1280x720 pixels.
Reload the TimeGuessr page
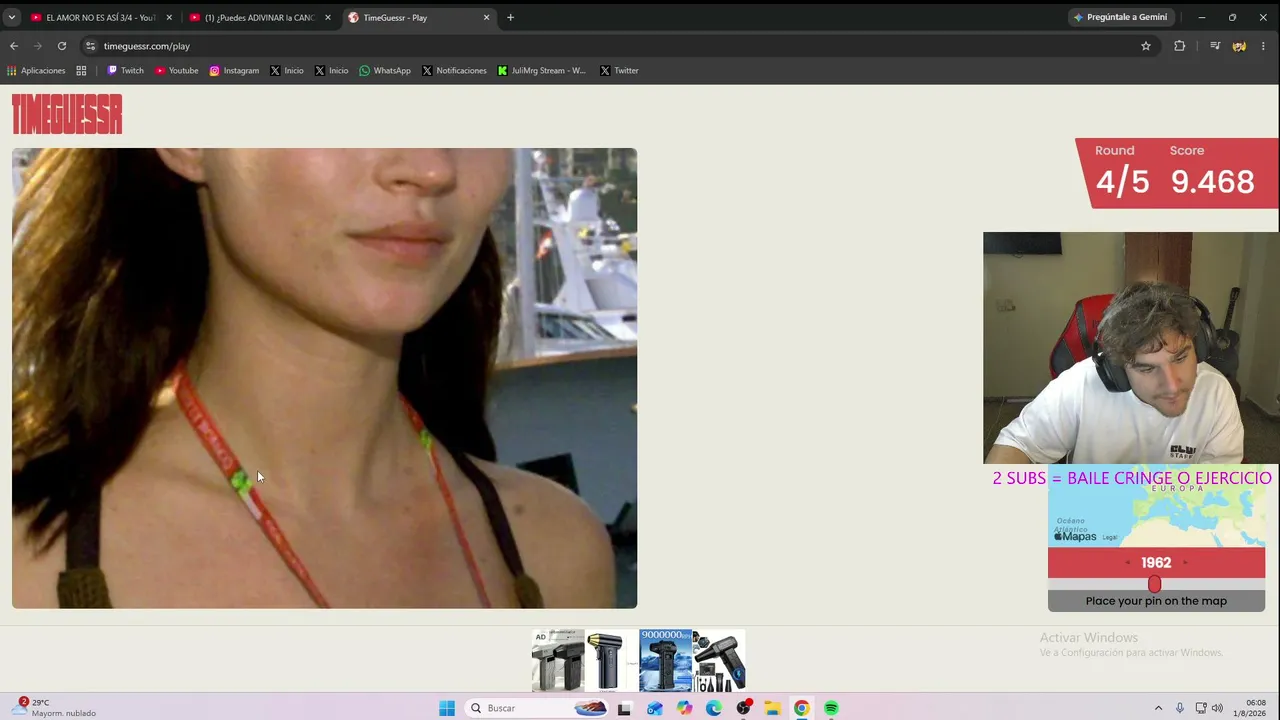(62, 46)
